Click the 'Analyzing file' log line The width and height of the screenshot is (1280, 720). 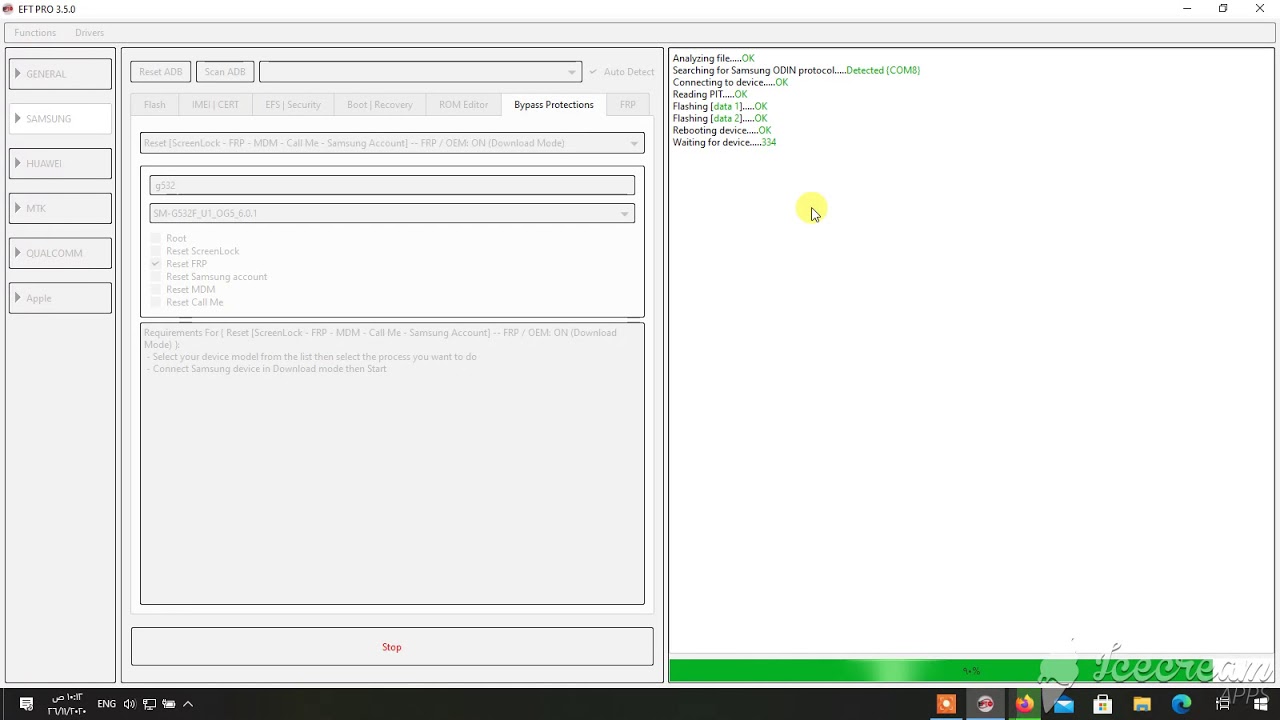click(714, 59)
